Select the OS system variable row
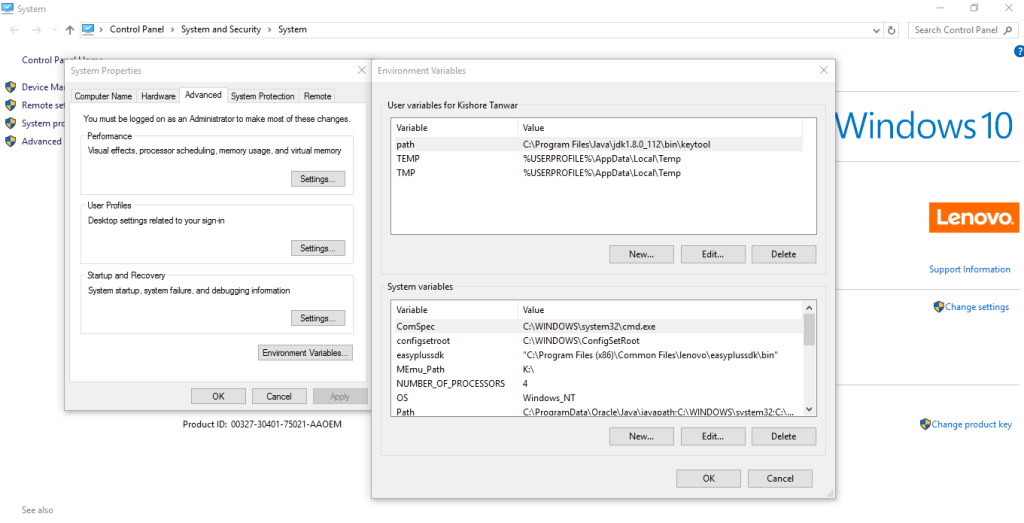 point(597,398)
